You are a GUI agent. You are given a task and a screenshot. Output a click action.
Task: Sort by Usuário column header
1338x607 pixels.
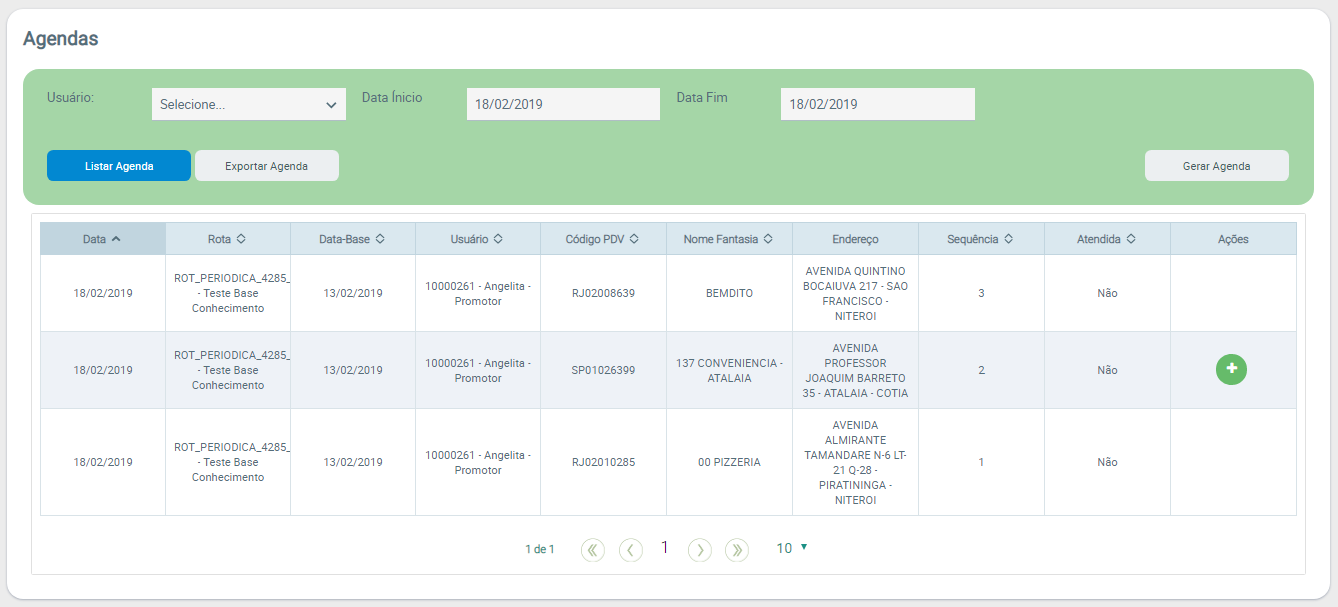point(477,239)
